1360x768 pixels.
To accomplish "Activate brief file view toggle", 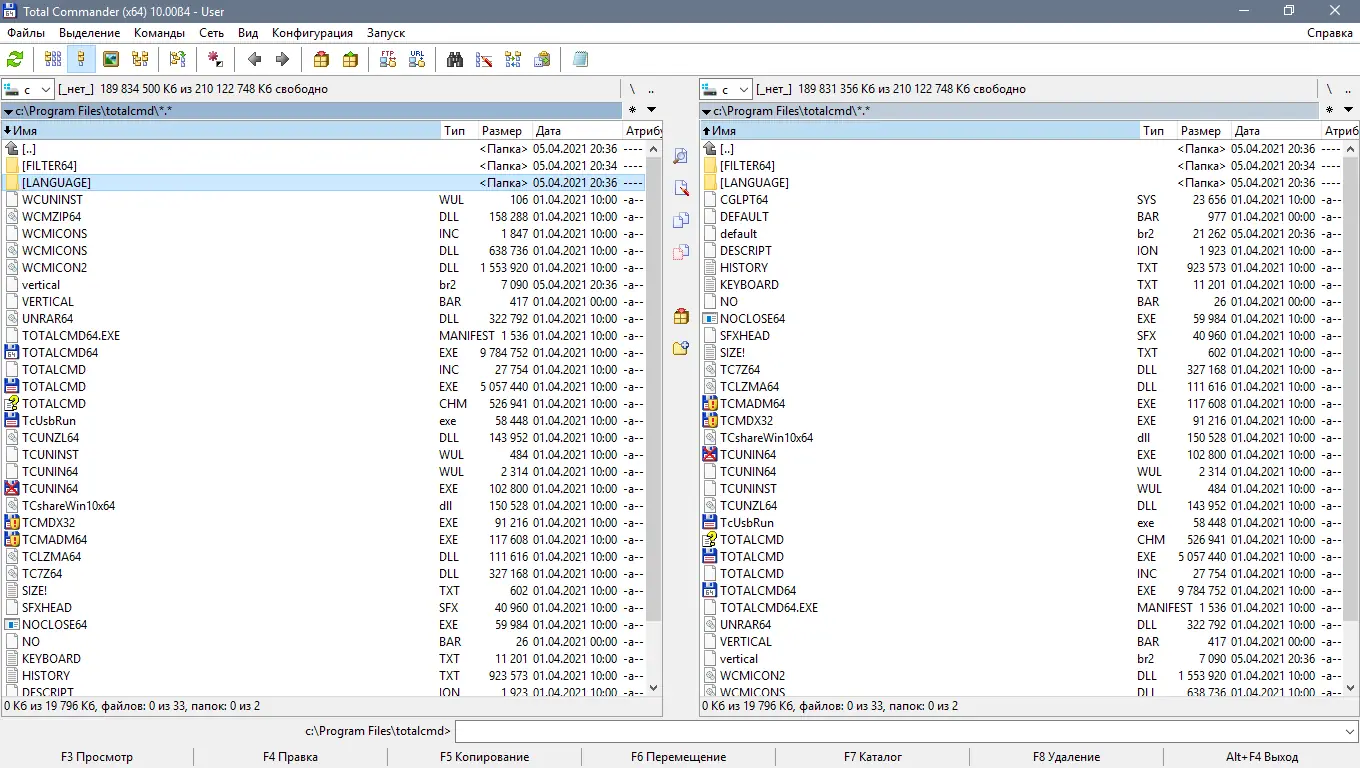I will point(52,59).
